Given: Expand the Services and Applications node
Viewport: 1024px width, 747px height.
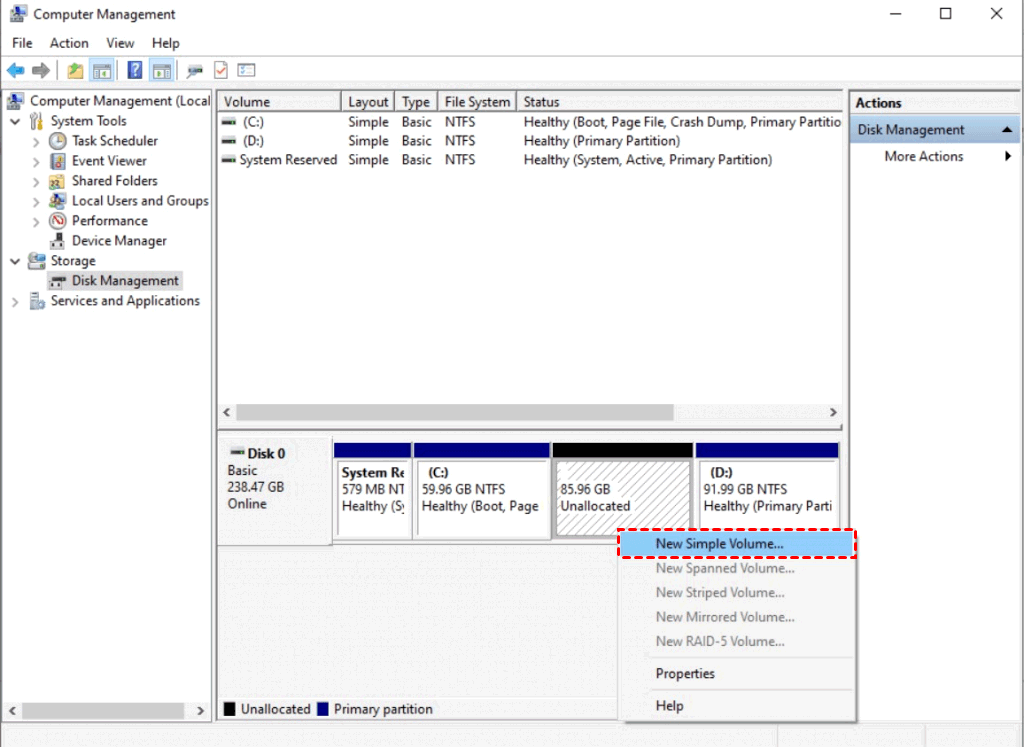Looking at the screenshot, I should tap(15, 301).
